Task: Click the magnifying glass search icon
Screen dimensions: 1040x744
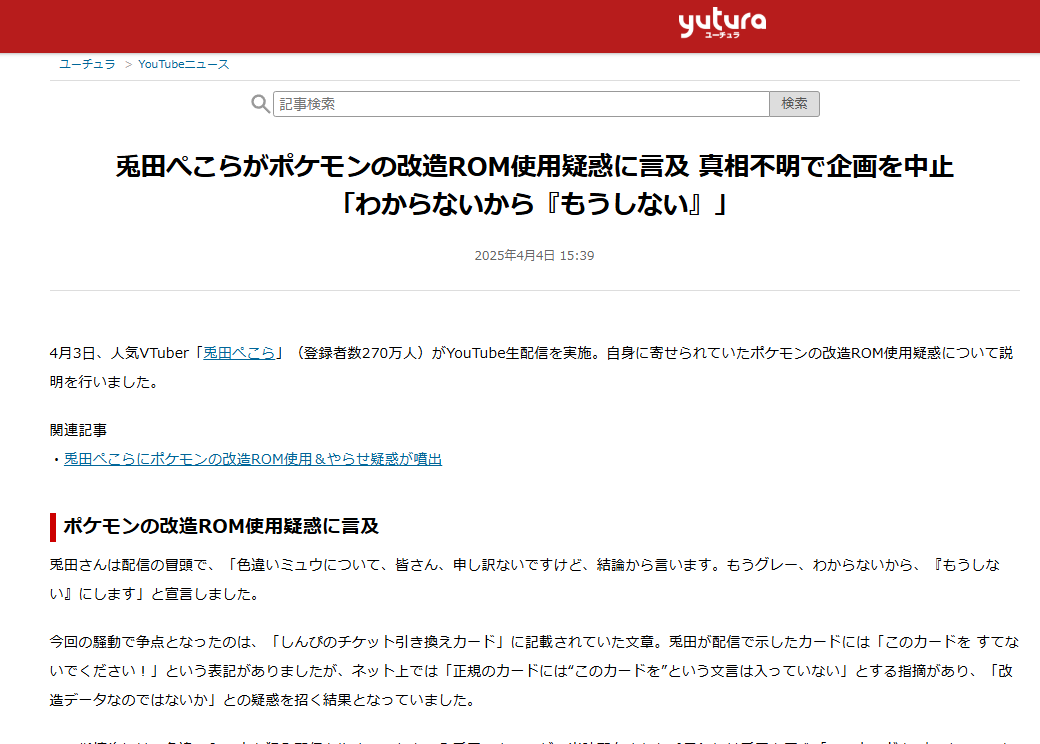Action: [x=260, y=103]
